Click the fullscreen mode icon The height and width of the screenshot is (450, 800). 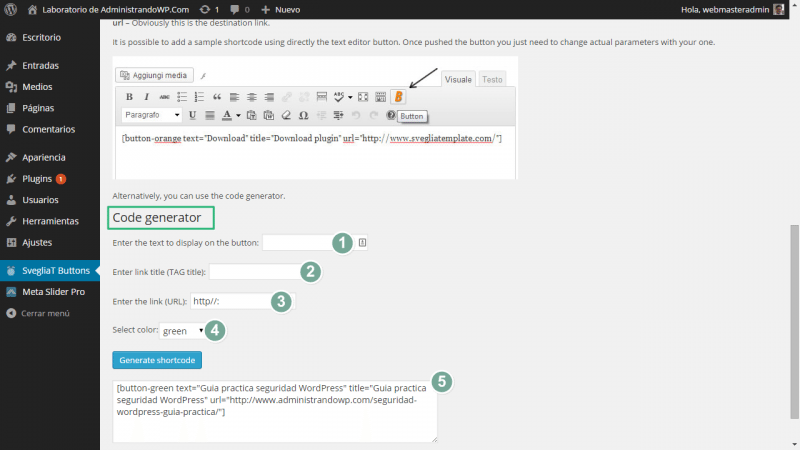point(363,96)
